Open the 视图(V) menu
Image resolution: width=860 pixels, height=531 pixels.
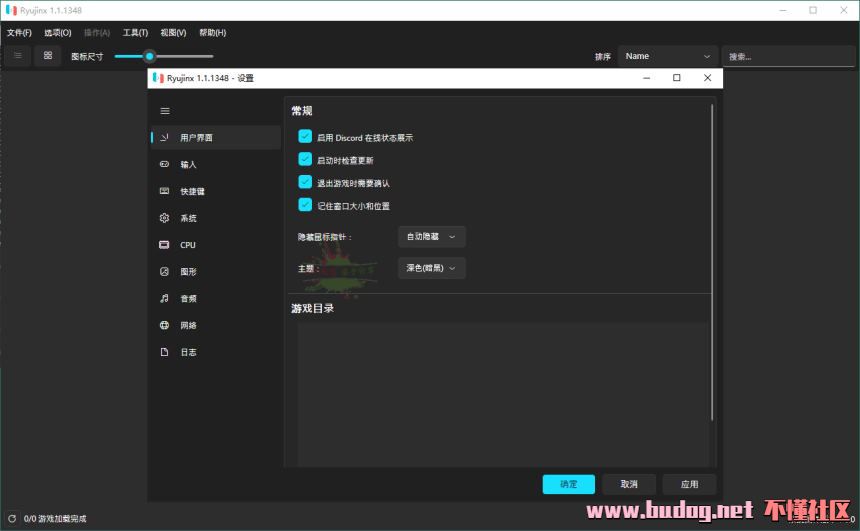click(x=173, y=33)
